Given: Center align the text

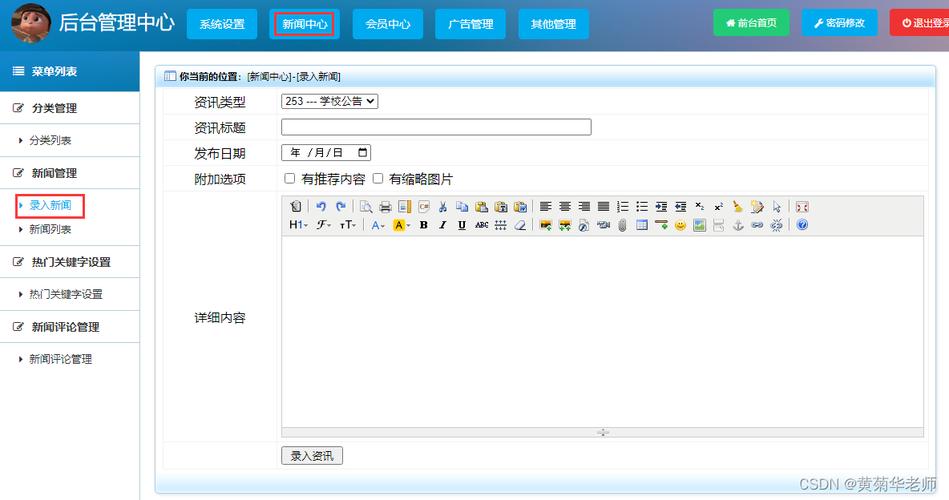Looking at the screenshot, I should click(565, 206).
